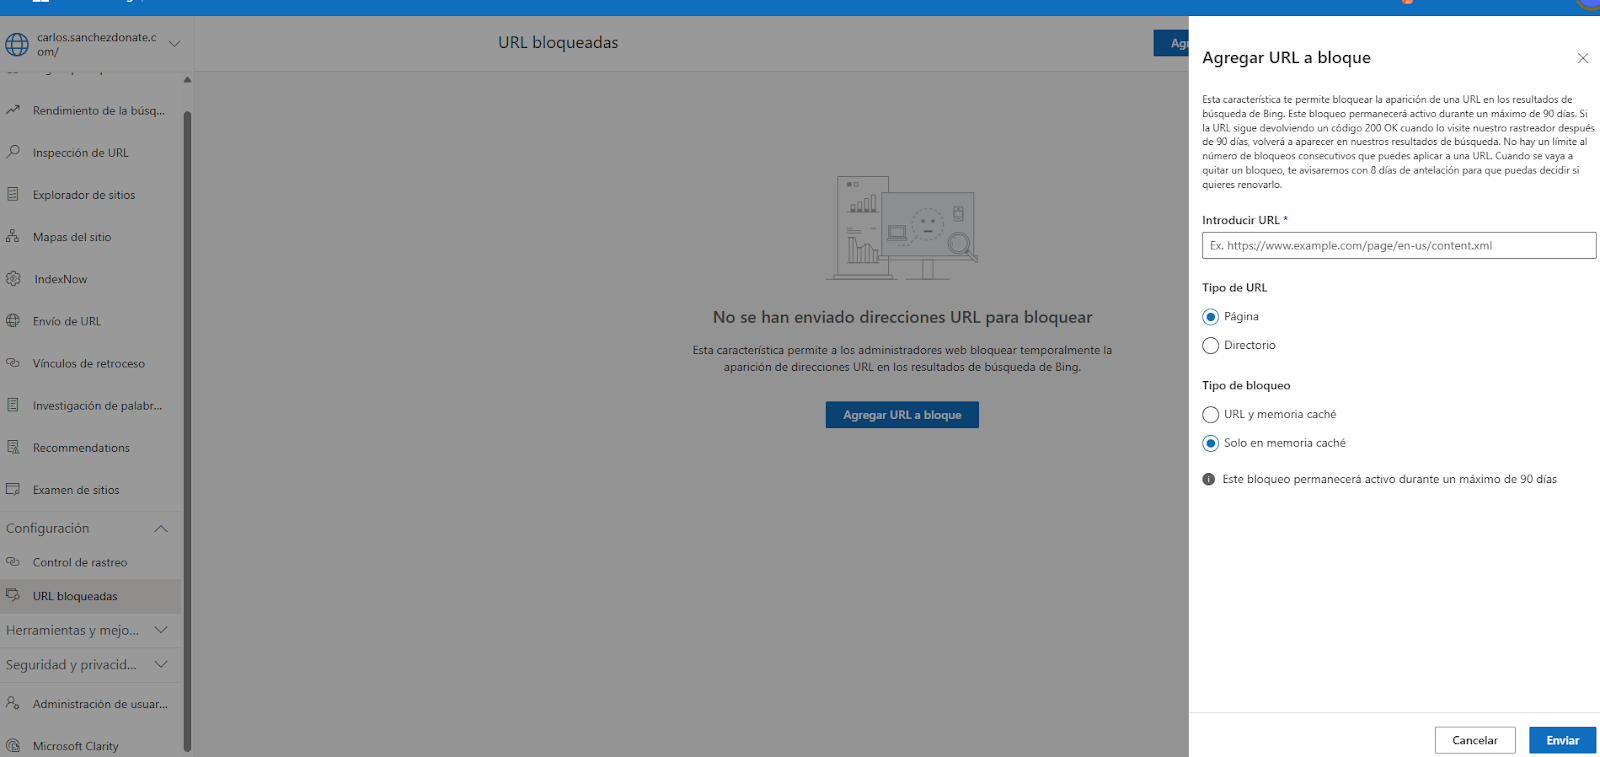The height and width of the screenshot is (757, 1600).
Task: Click the Mapas del sitio sitemap icon
Action: (x=13, y=237)
